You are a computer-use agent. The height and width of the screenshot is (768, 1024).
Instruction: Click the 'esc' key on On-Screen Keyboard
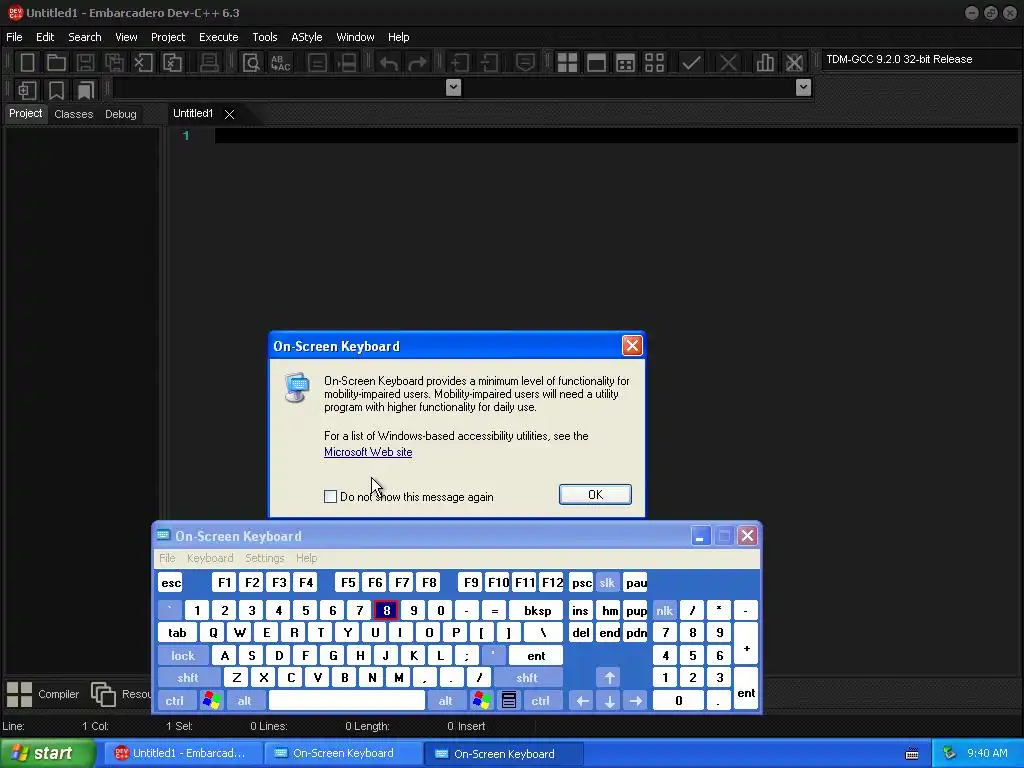(171, 583)
